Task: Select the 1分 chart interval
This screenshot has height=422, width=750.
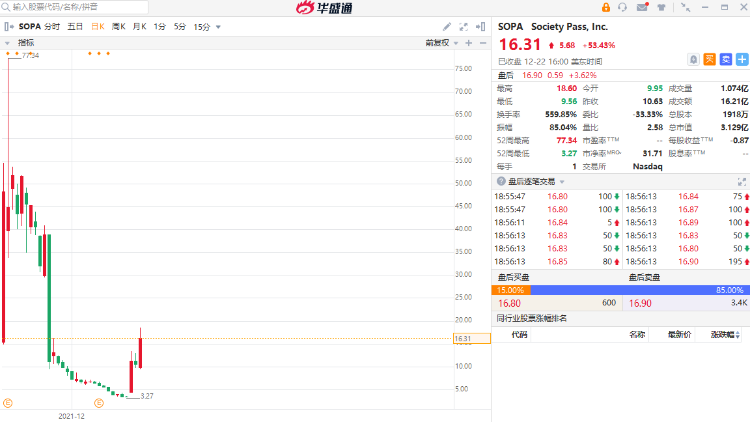Action: pos(159,27)
